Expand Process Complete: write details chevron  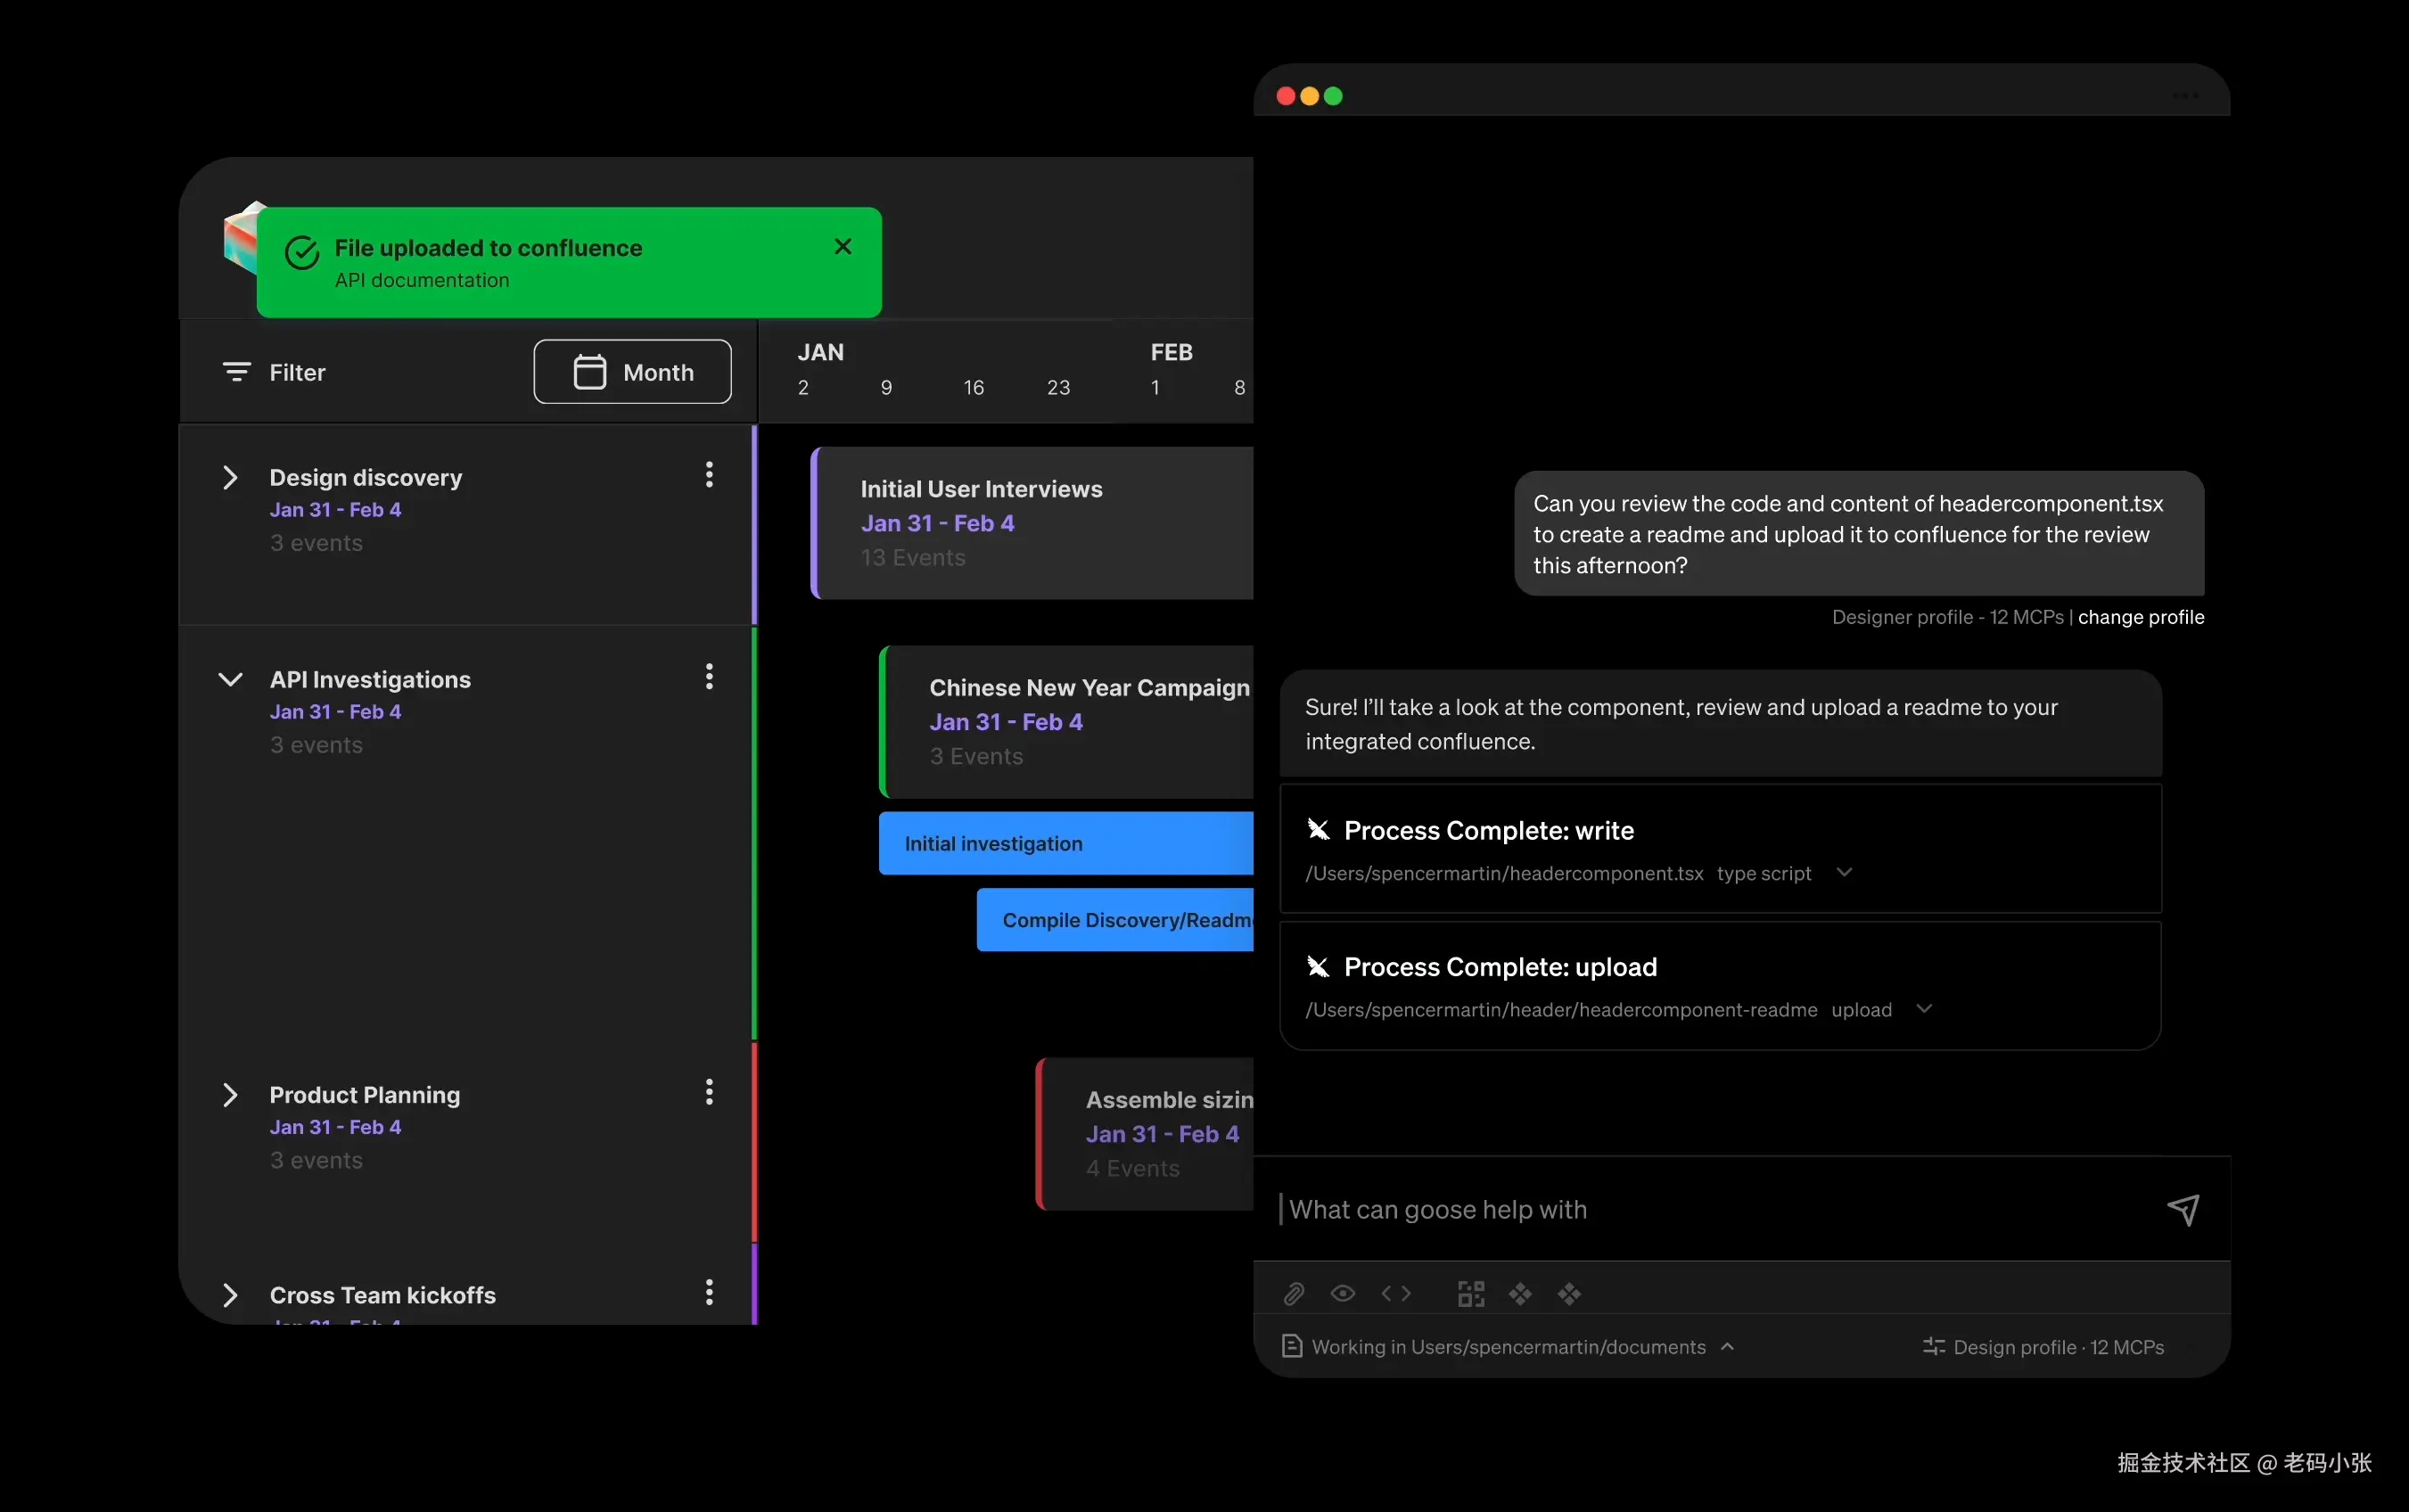point(1845,873)
